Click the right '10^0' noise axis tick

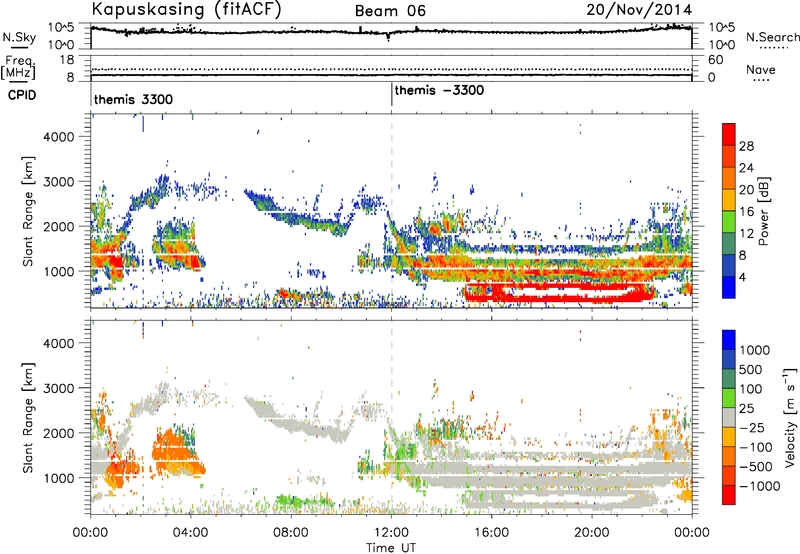[x=721, y=45]
